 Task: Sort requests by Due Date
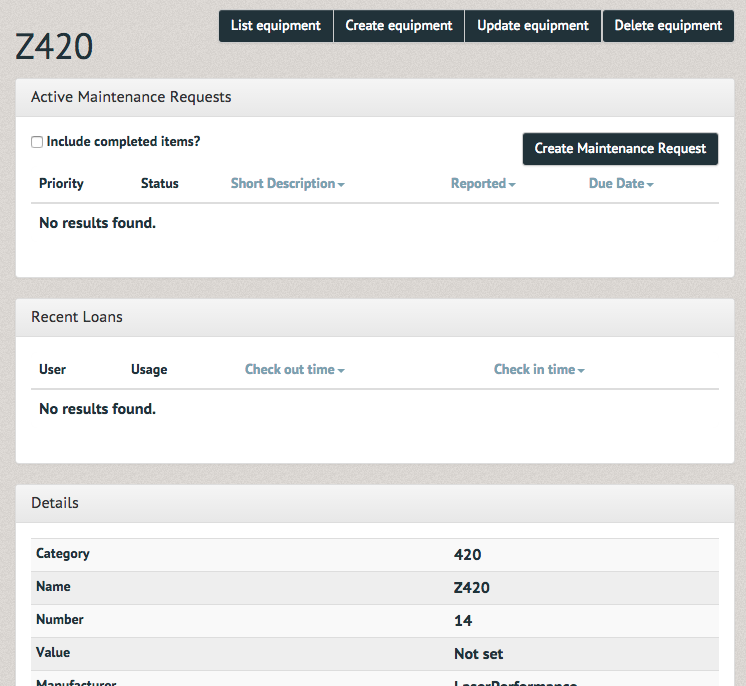[x=621, y=184]
